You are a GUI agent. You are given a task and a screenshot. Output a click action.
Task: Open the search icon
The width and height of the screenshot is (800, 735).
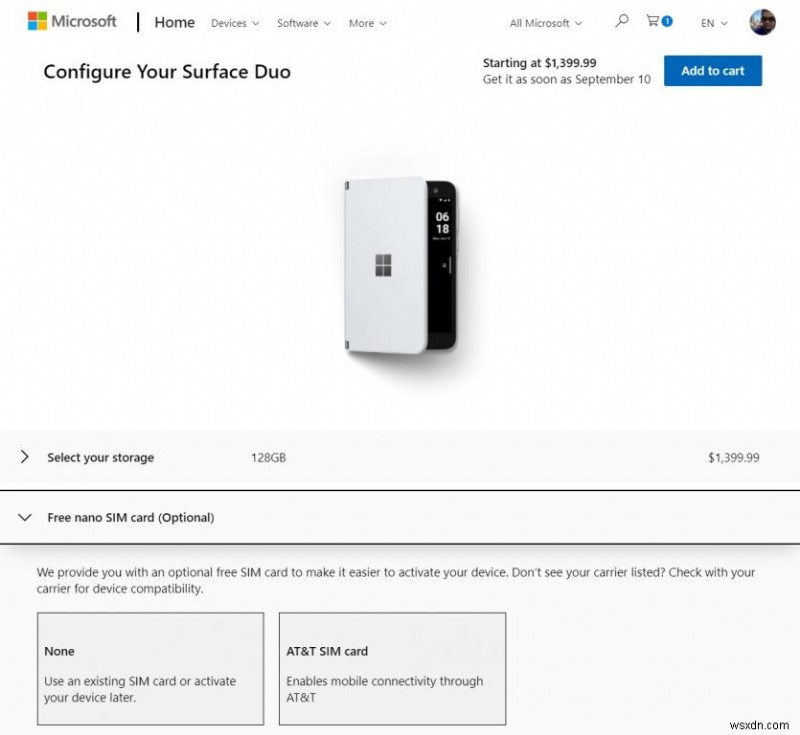(x=621, y=20)
